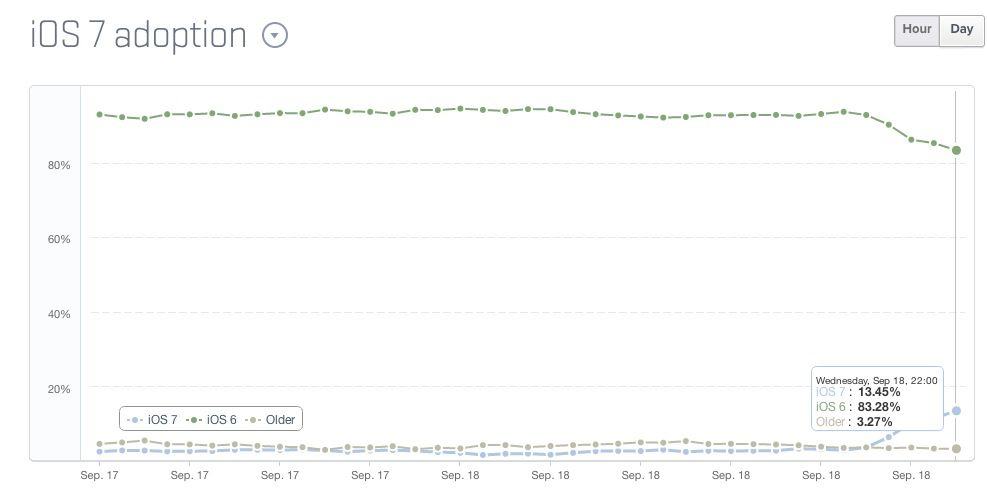The width and height of the screenshot is (987, 489).
Task: Click the 40% y-axis label
Action: (58, 314)
